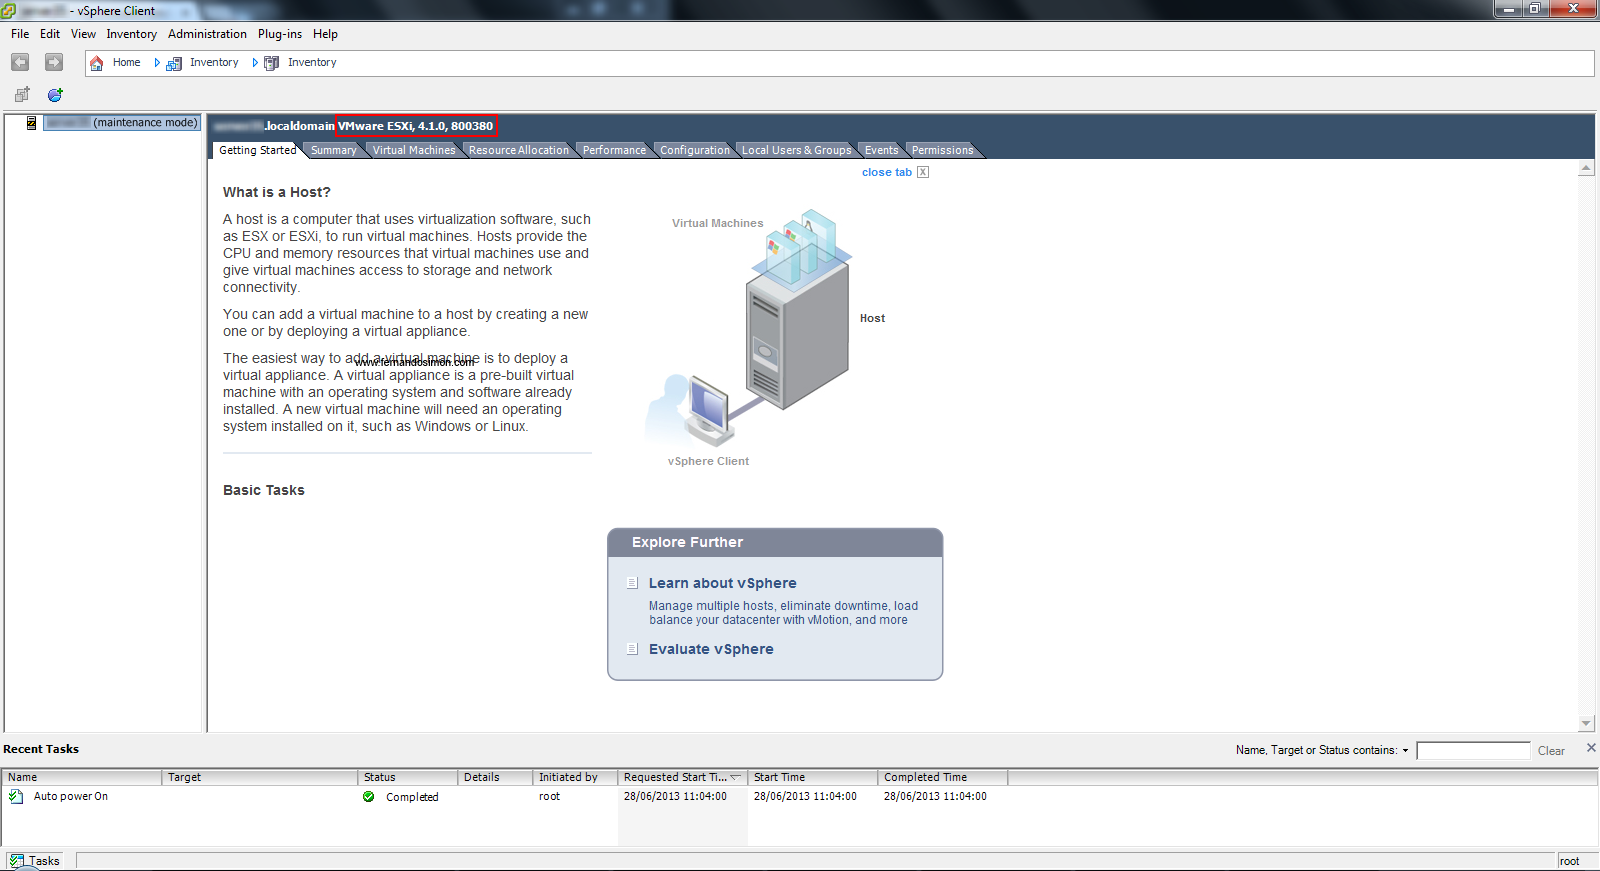Click the root initiated-by cell
This screenshot has width=1600, height=871.
[x=549, y=797]
